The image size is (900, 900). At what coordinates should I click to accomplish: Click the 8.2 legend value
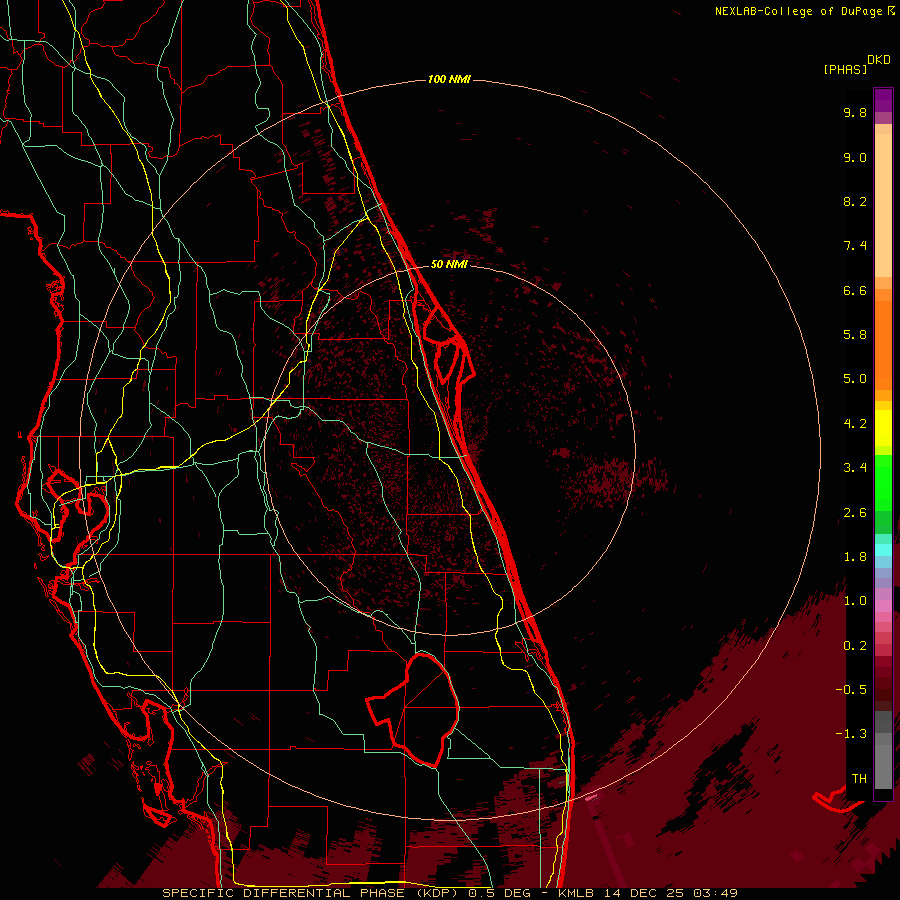coord(855,201)
